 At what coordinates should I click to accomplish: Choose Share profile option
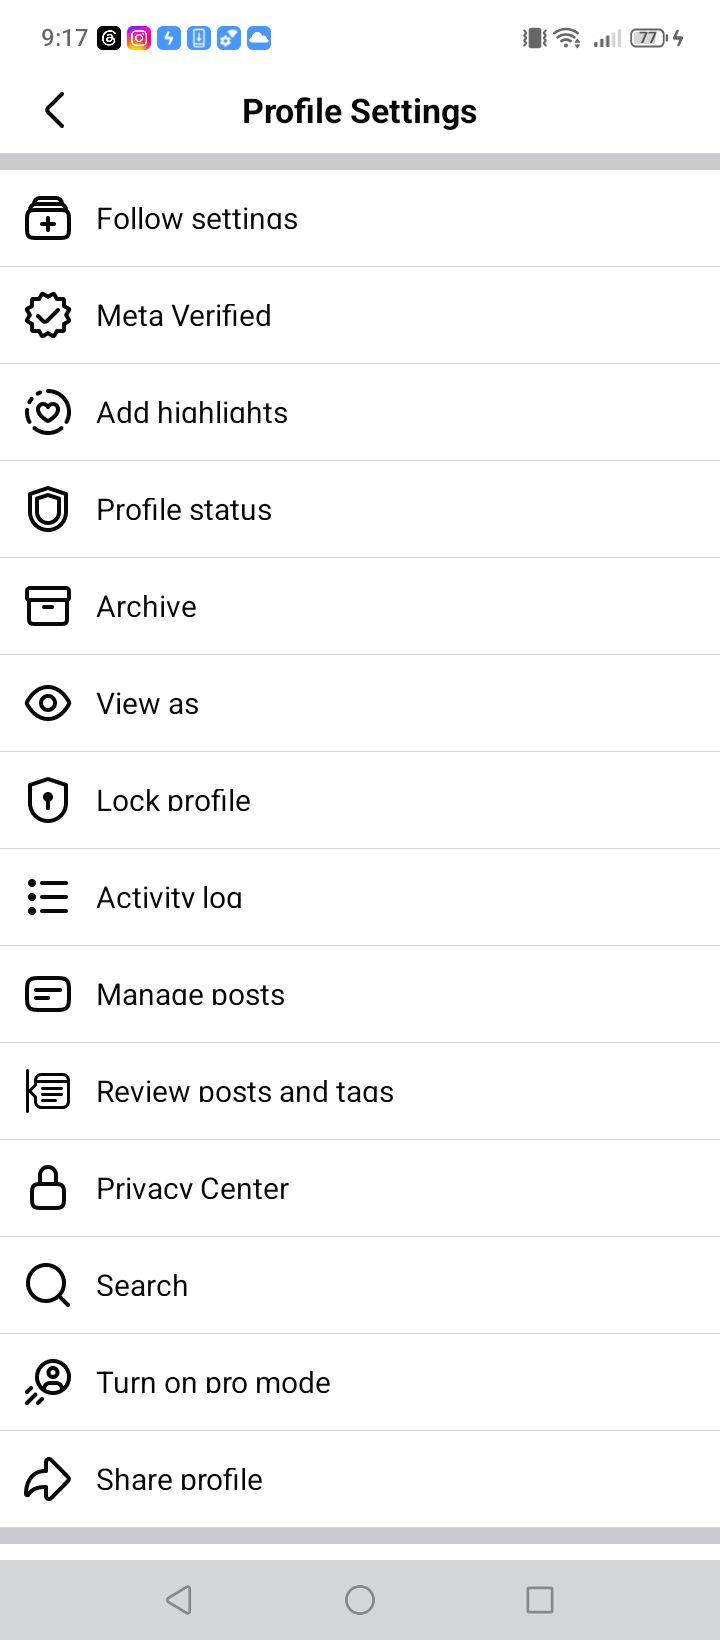tap(360, 1479)
